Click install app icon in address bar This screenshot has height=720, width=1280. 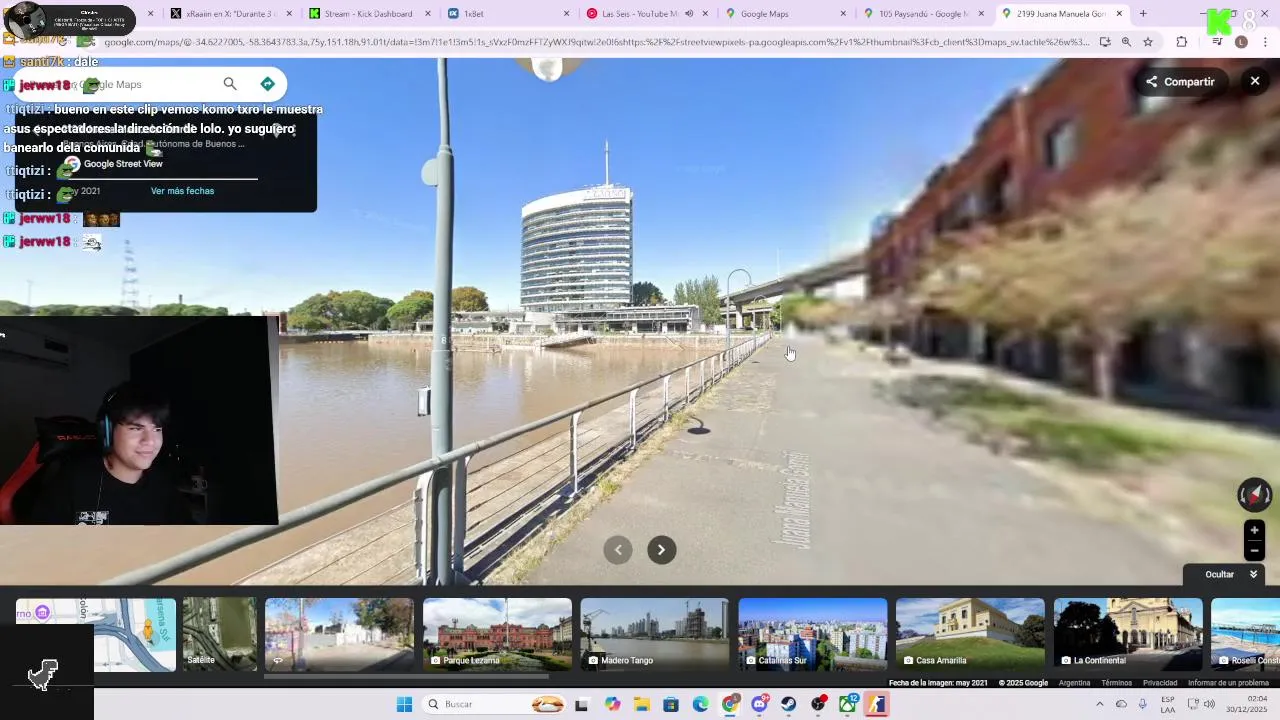(x=1105, y=42)
